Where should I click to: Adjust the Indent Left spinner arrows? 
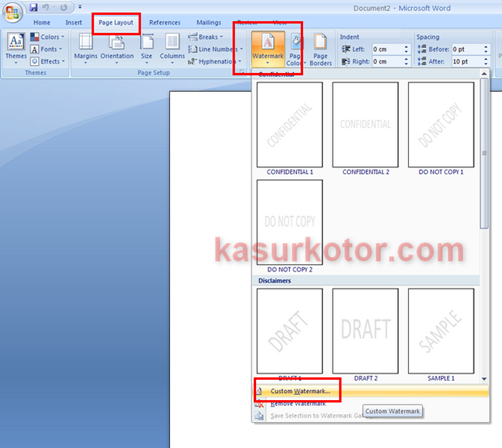(x=406, y=49)
